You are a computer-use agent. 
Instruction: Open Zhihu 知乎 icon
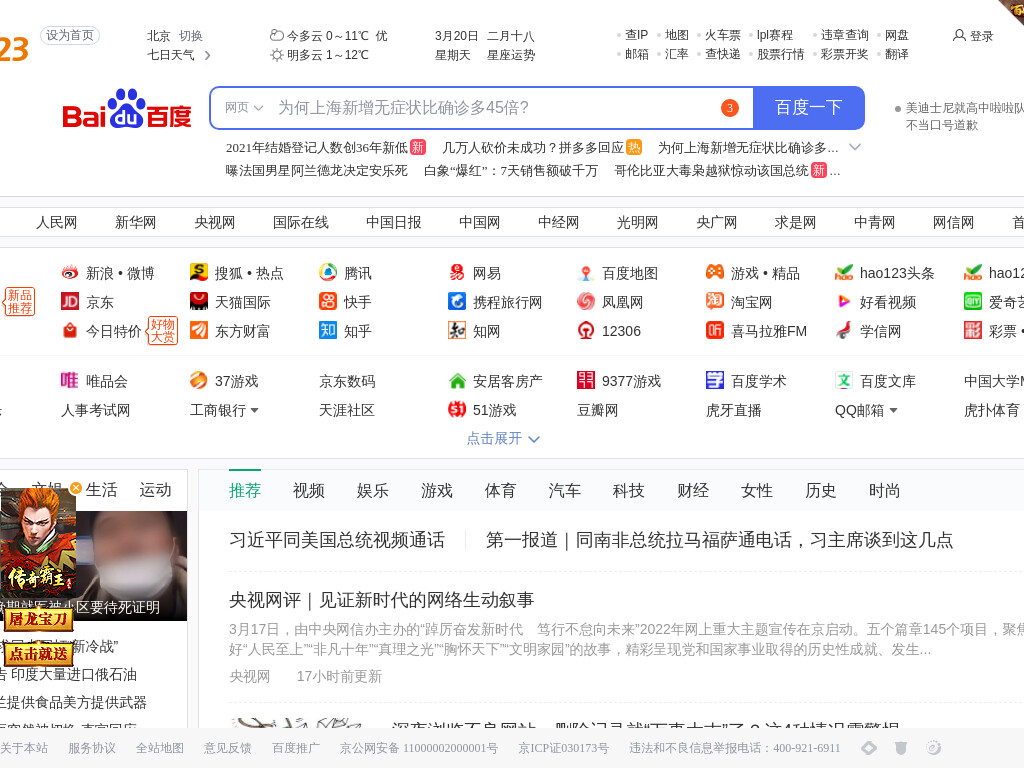(x=328, y=330)
